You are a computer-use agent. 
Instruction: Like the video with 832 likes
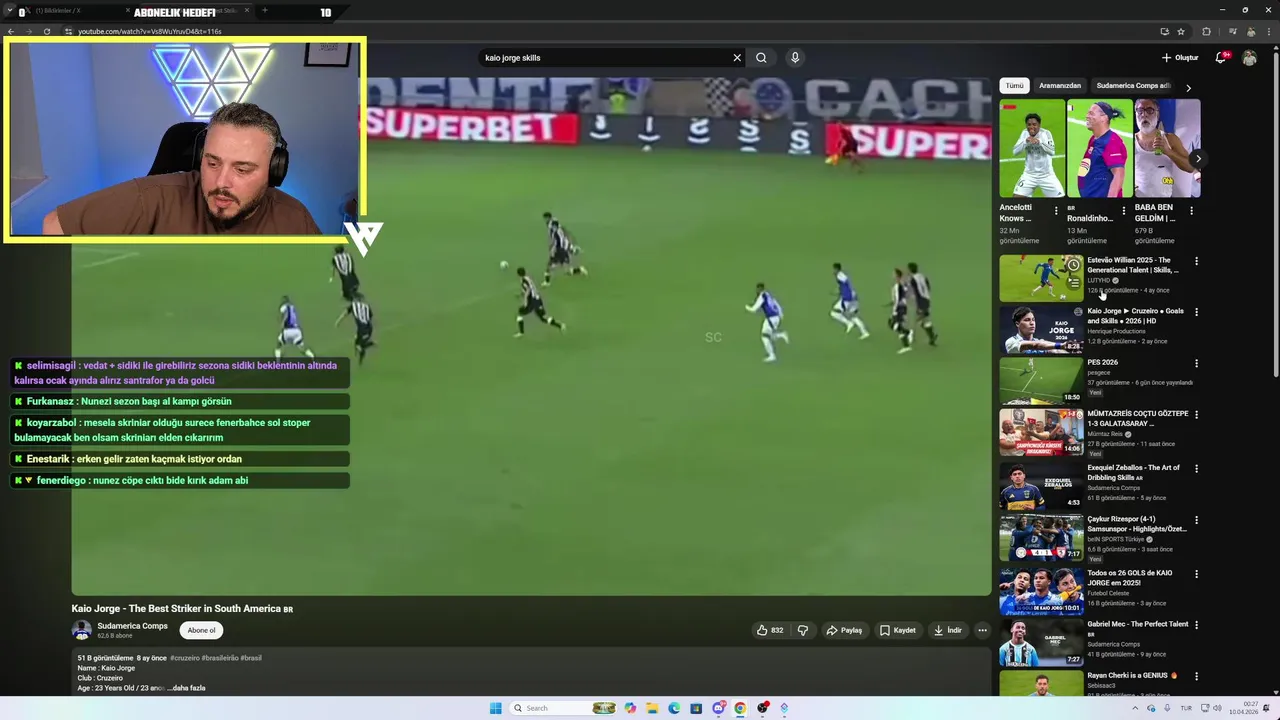[x=770, y=630]
